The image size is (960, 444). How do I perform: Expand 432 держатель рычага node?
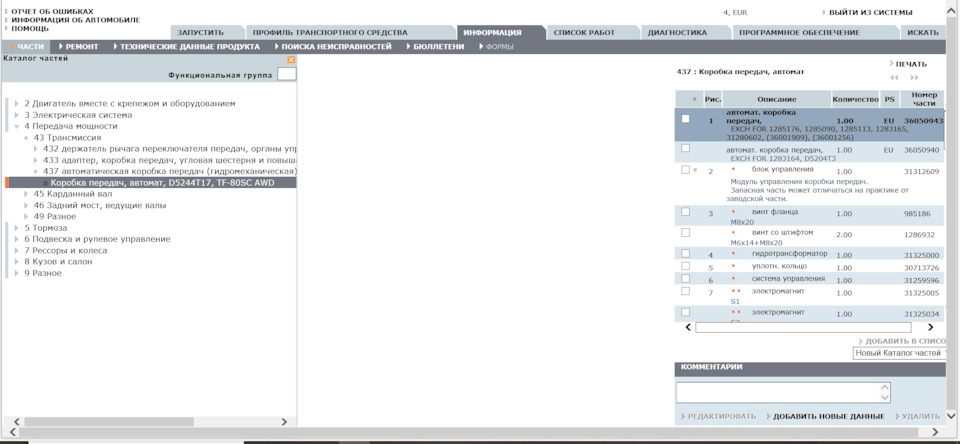[36, 149]
